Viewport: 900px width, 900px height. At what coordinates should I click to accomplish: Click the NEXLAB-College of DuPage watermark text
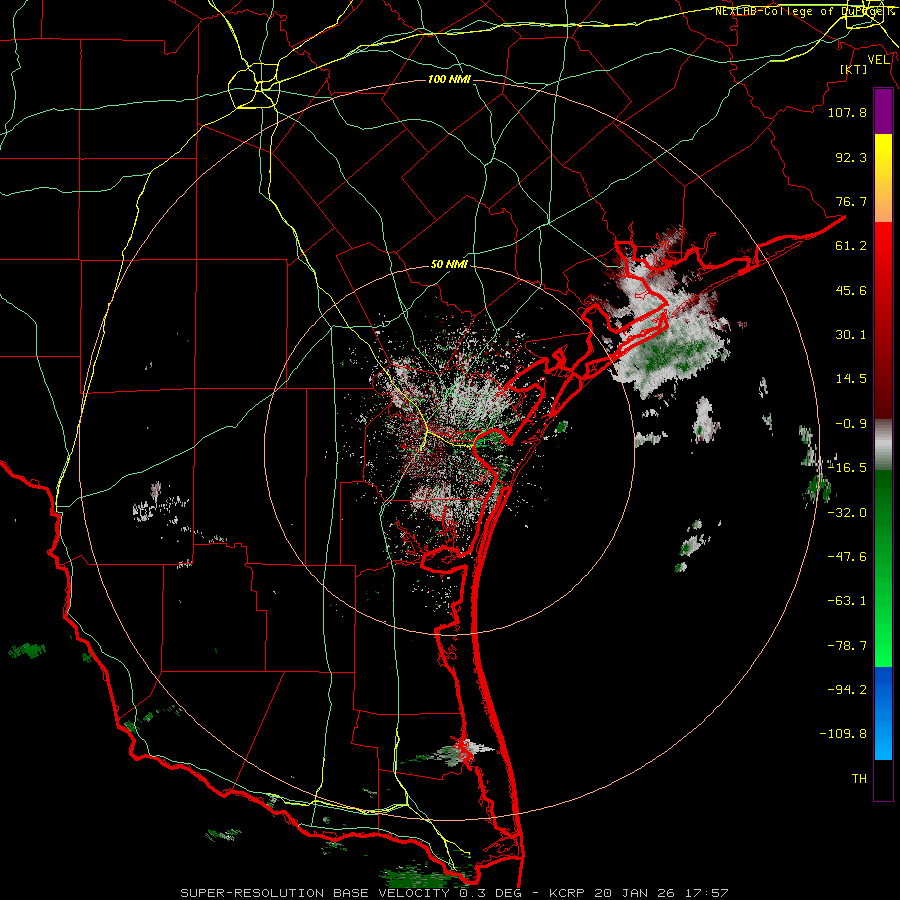(x=804, y=11)
